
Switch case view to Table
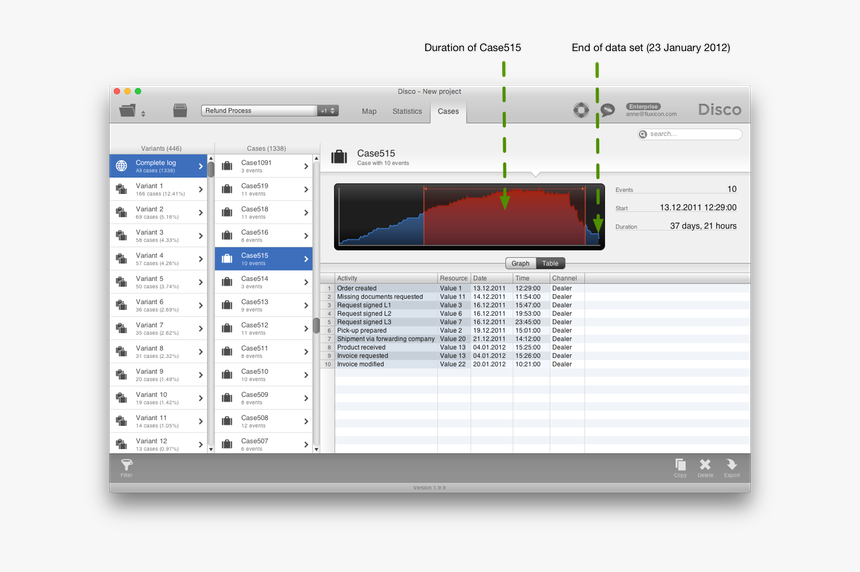[x=551, y=263]
